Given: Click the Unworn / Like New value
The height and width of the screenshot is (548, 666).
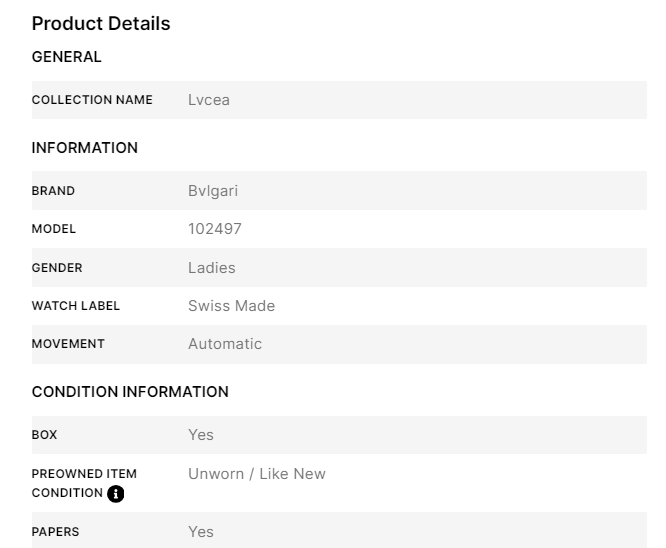Looking at the screenshot, I should [x=257, y=474].
